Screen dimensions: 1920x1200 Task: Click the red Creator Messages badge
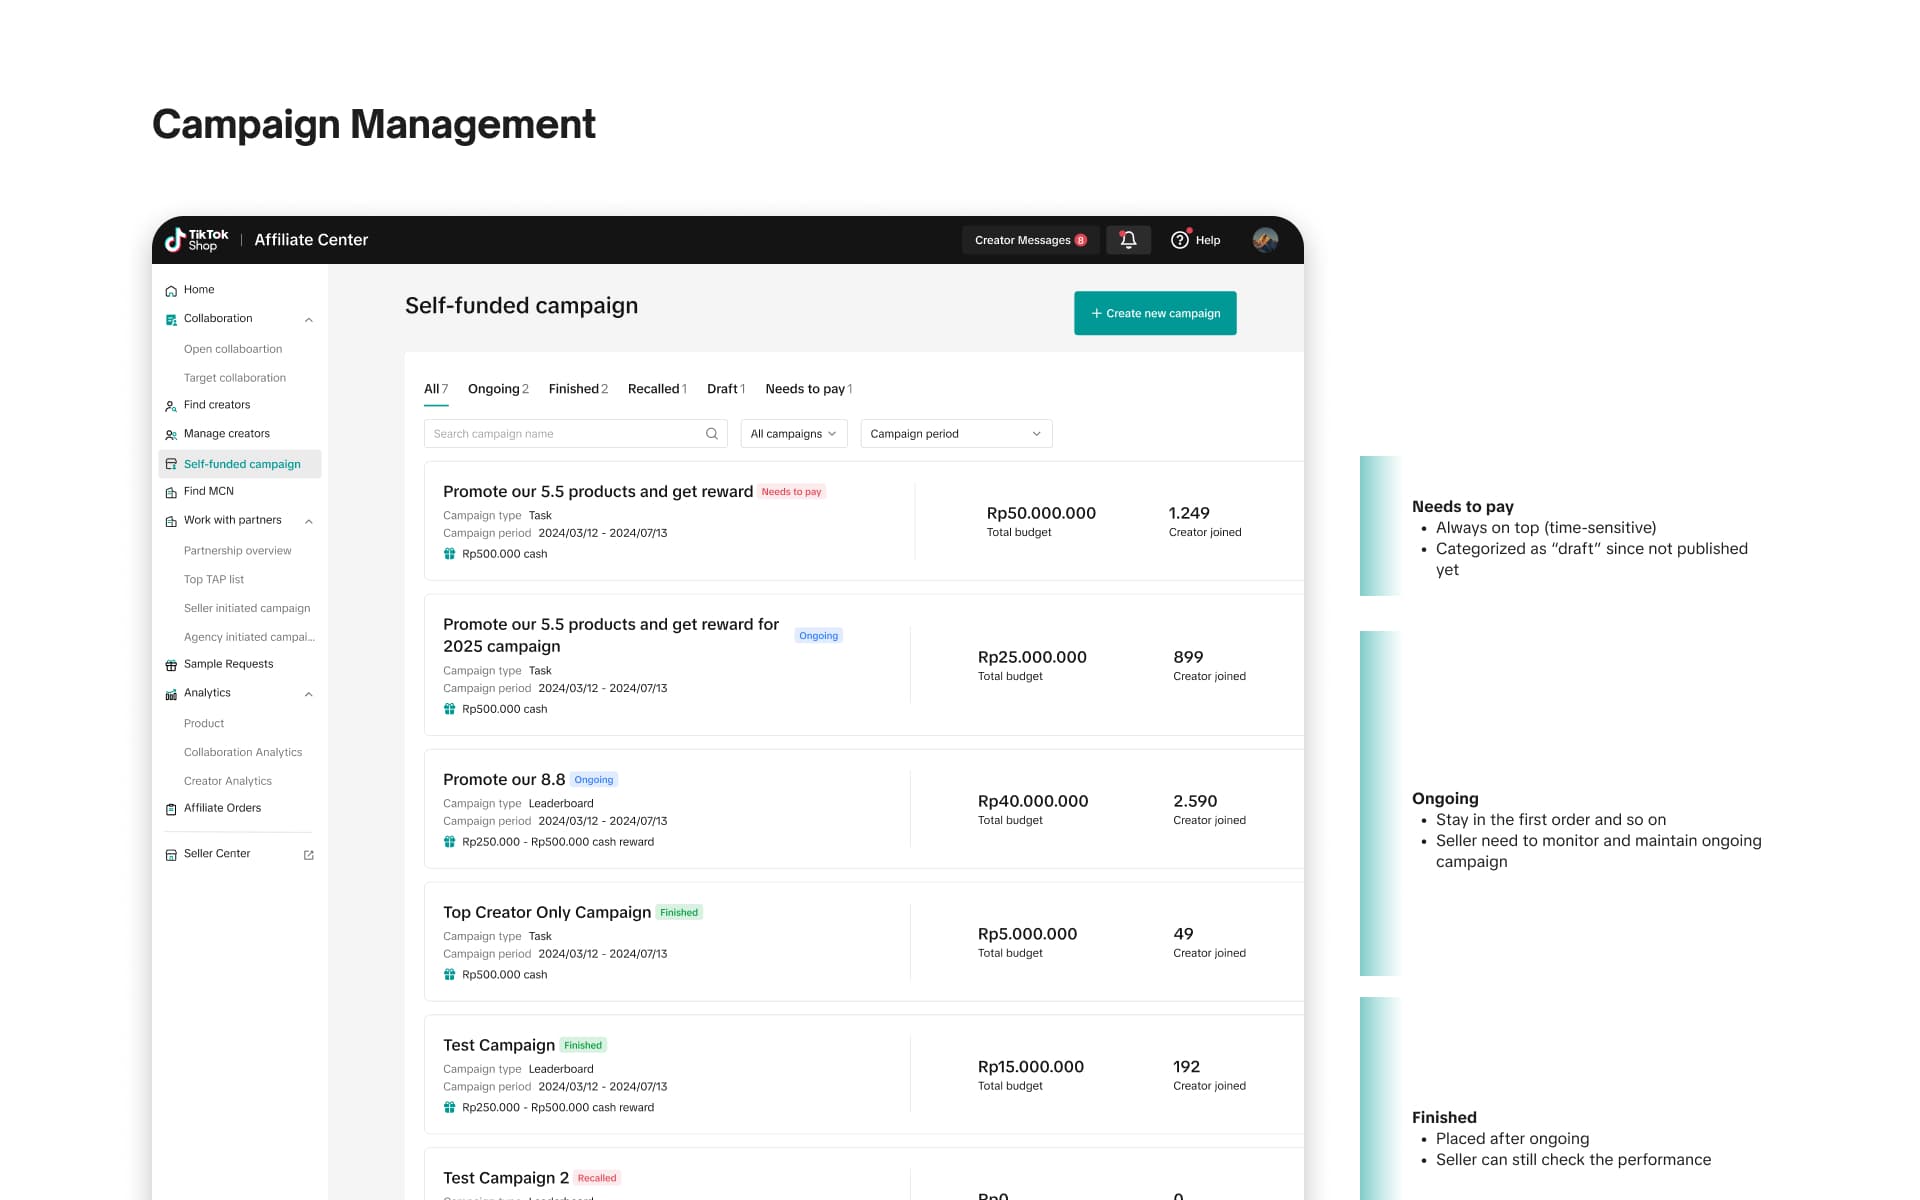(1081, 240)
